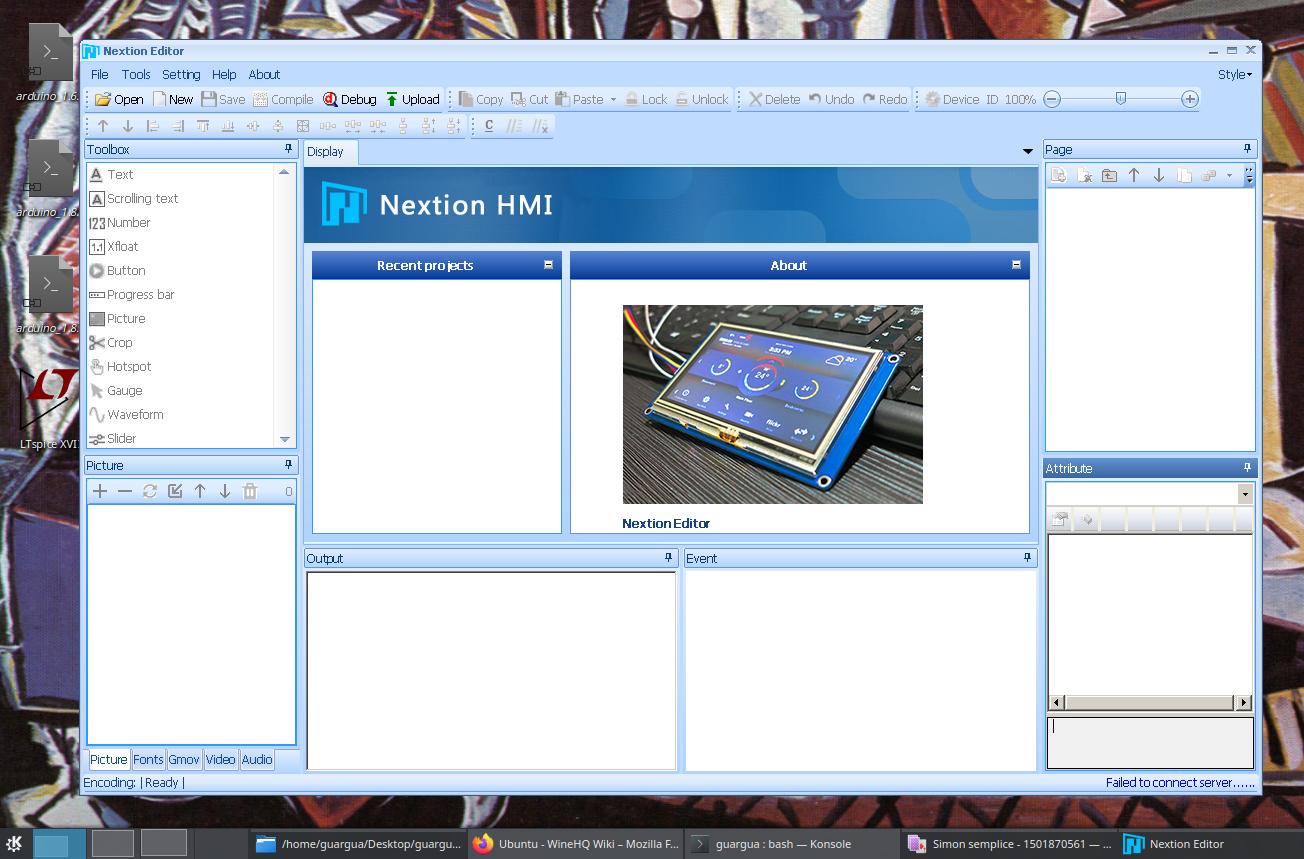This screenshot has width=1304, height=859.
Task: Select the Gauge tool
Action: click(123, 390)
